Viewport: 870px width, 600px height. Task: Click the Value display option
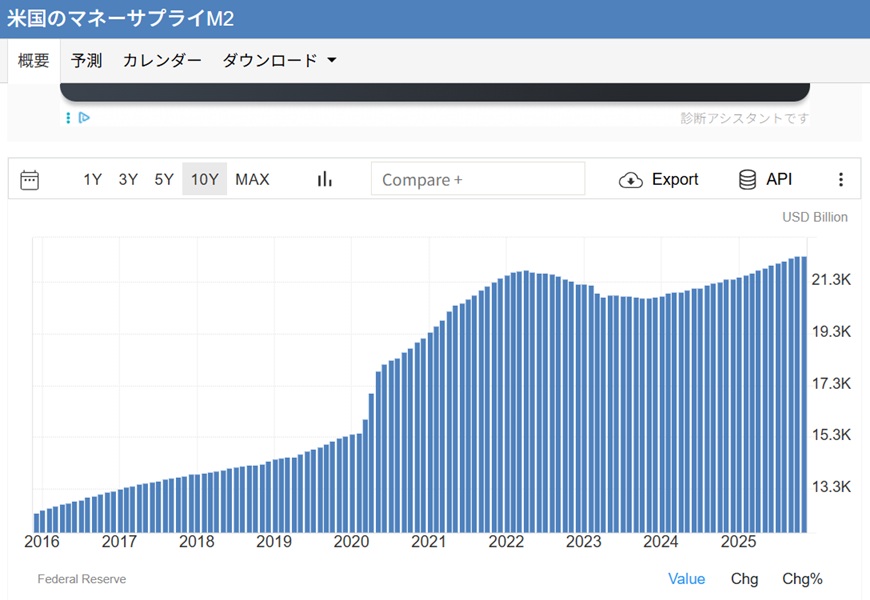[x=686, y=579]
